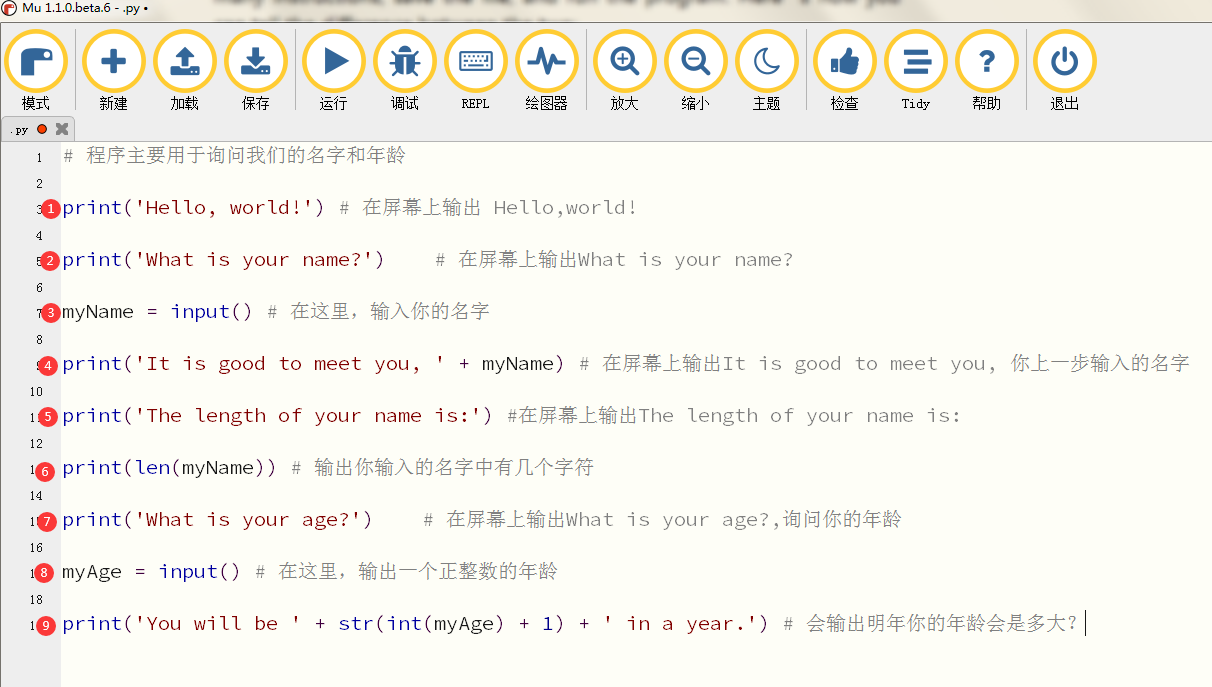1212x687 pixels.
Task: Quit Mu with the 退出 power icon
Action: point(1065,62)
